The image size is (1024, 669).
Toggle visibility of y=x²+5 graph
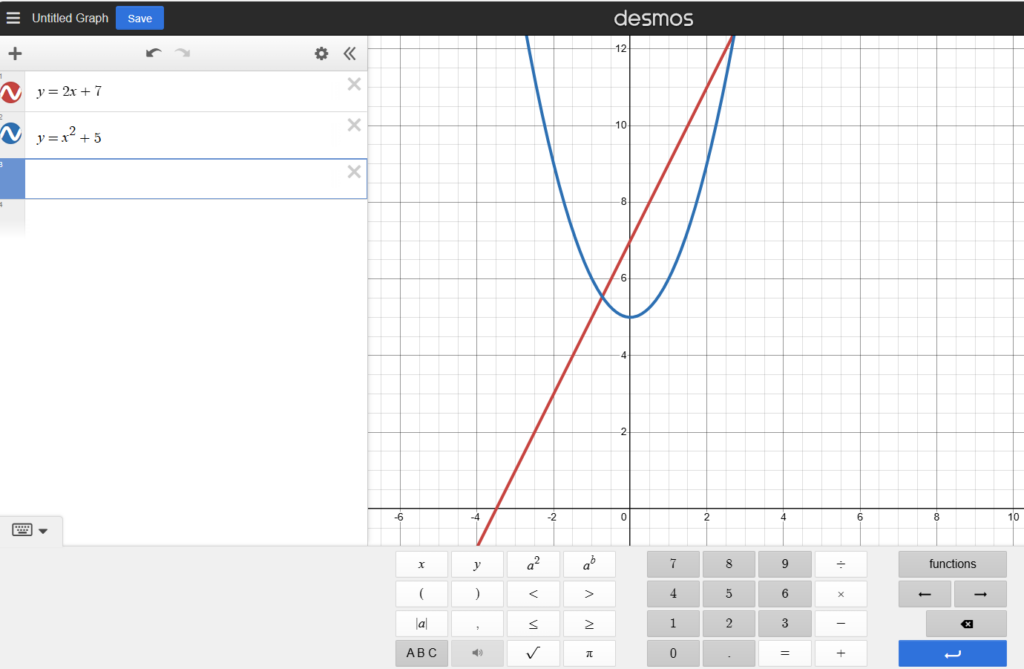(x=11, y=133)
